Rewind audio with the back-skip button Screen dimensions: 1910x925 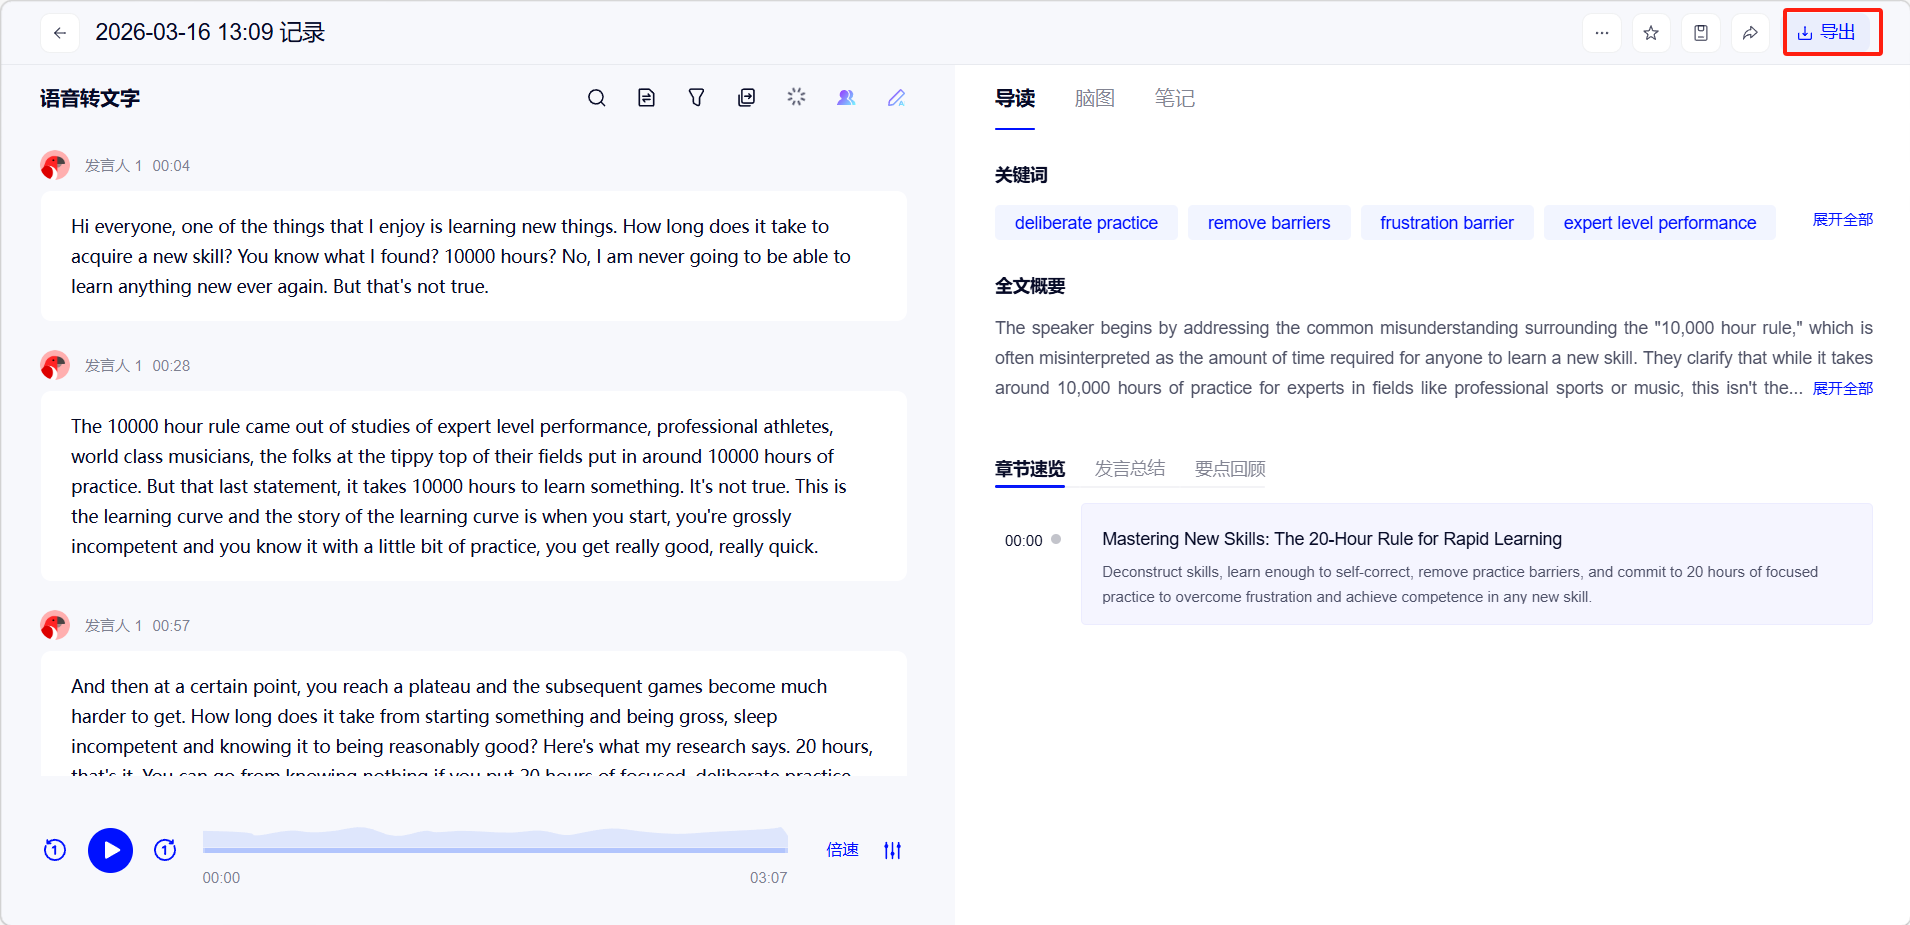55,850
